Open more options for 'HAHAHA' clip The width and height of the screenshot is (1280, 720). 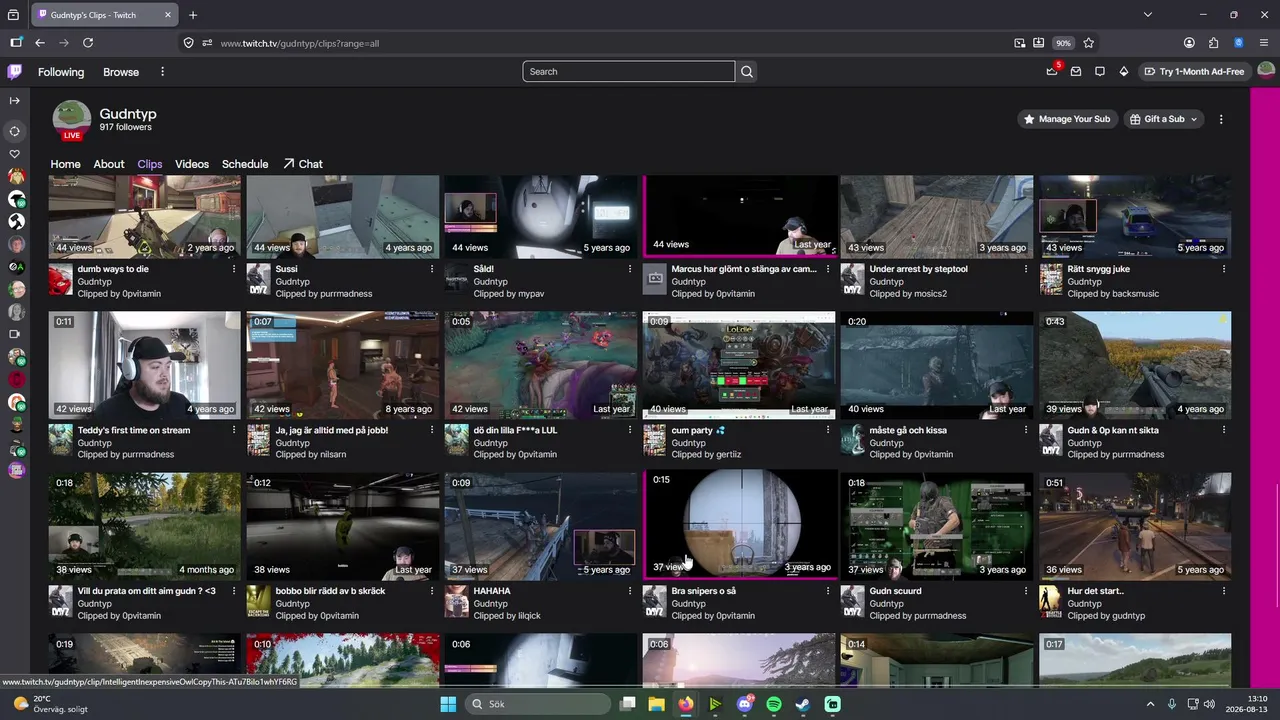point(630,591)
